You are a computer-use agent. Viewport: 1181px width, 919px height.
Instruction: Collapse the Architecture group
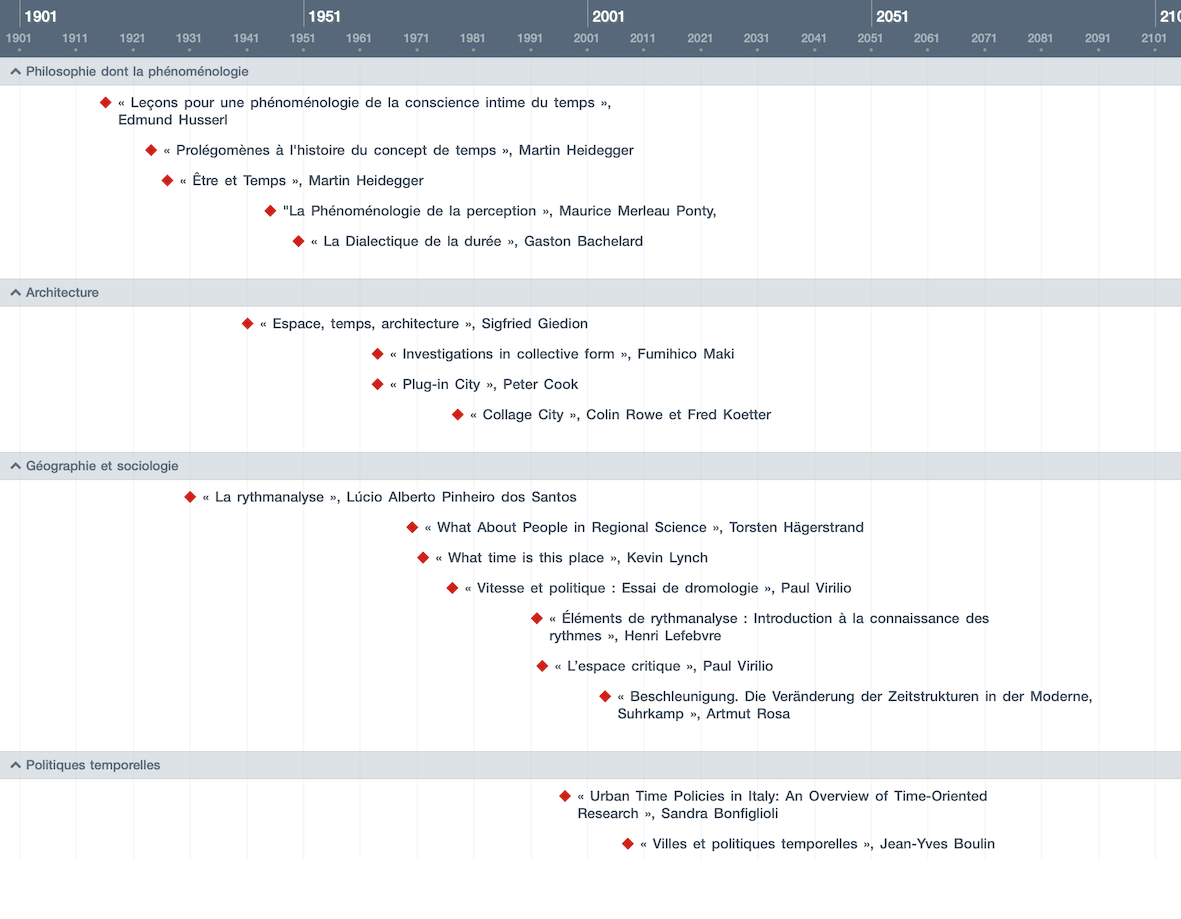15,292
